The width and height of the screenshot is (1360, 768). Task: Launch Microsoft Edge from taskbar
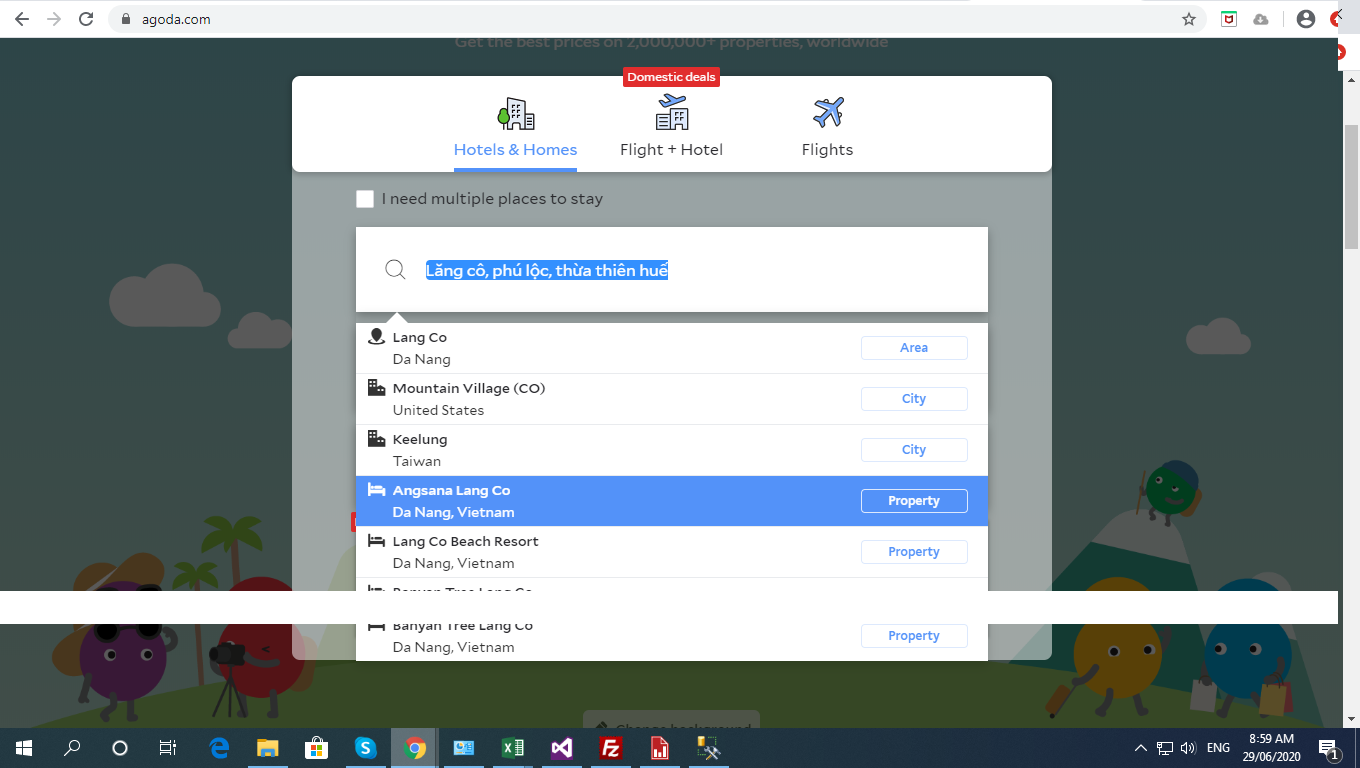[219, 748]
